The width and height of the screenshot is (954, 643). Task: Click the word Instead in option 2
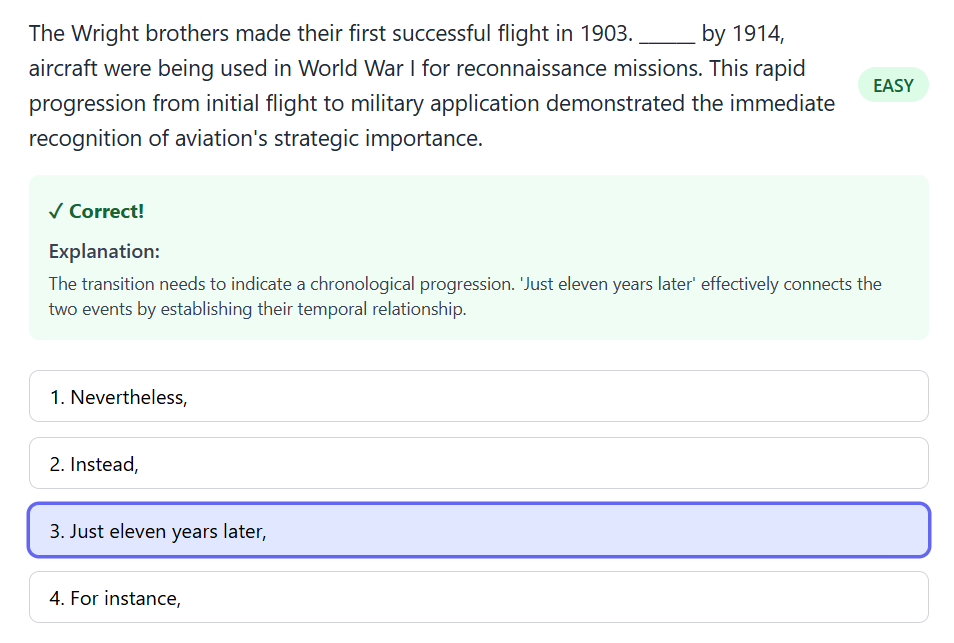pos(103,463)
